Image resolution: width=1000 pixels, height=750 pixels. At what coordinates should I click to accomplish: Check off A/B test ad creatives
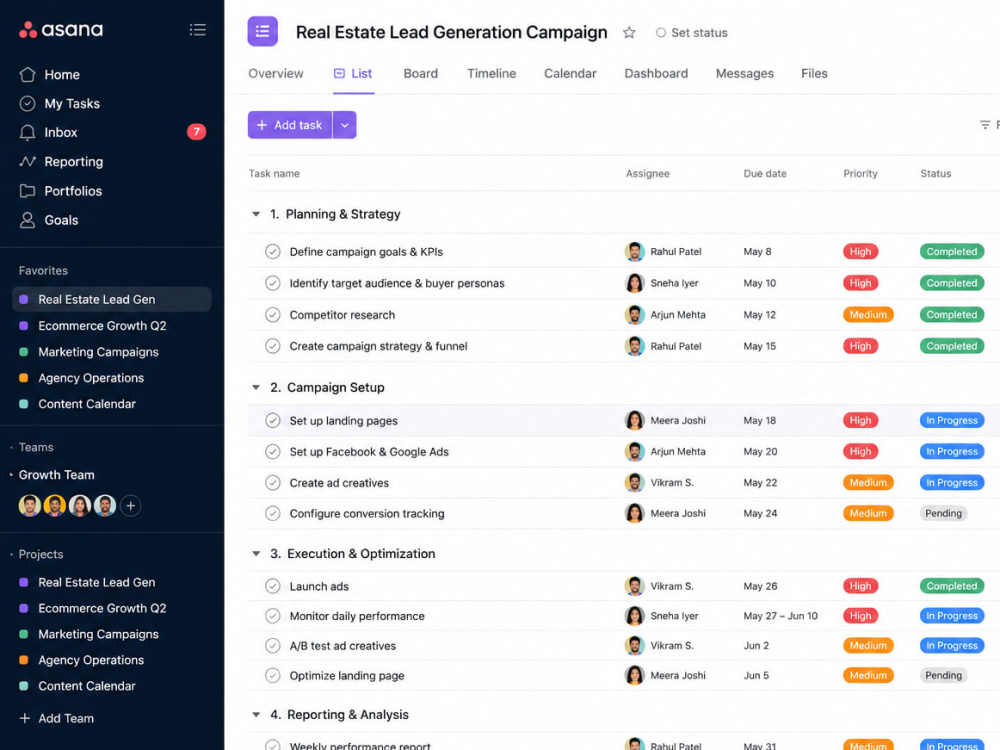[272, 645]
